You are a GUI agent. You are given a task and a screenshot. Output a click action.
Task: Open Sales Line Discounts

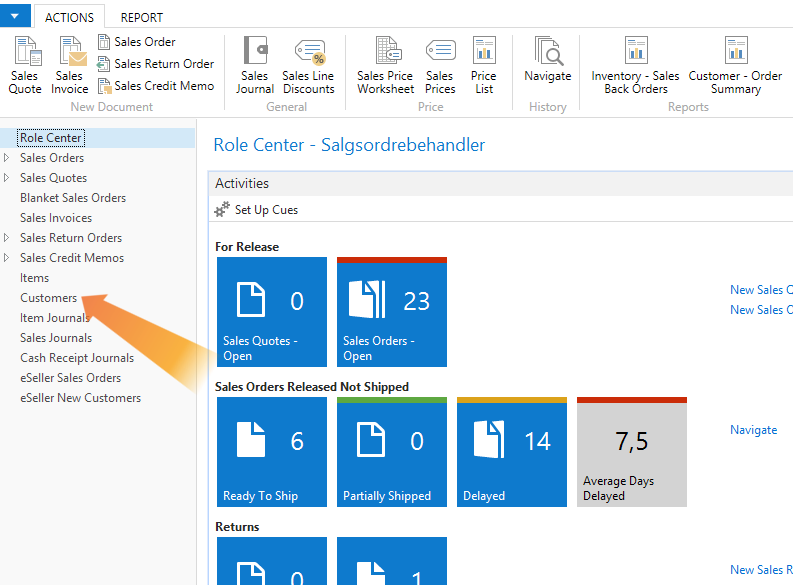pos(309,65)
